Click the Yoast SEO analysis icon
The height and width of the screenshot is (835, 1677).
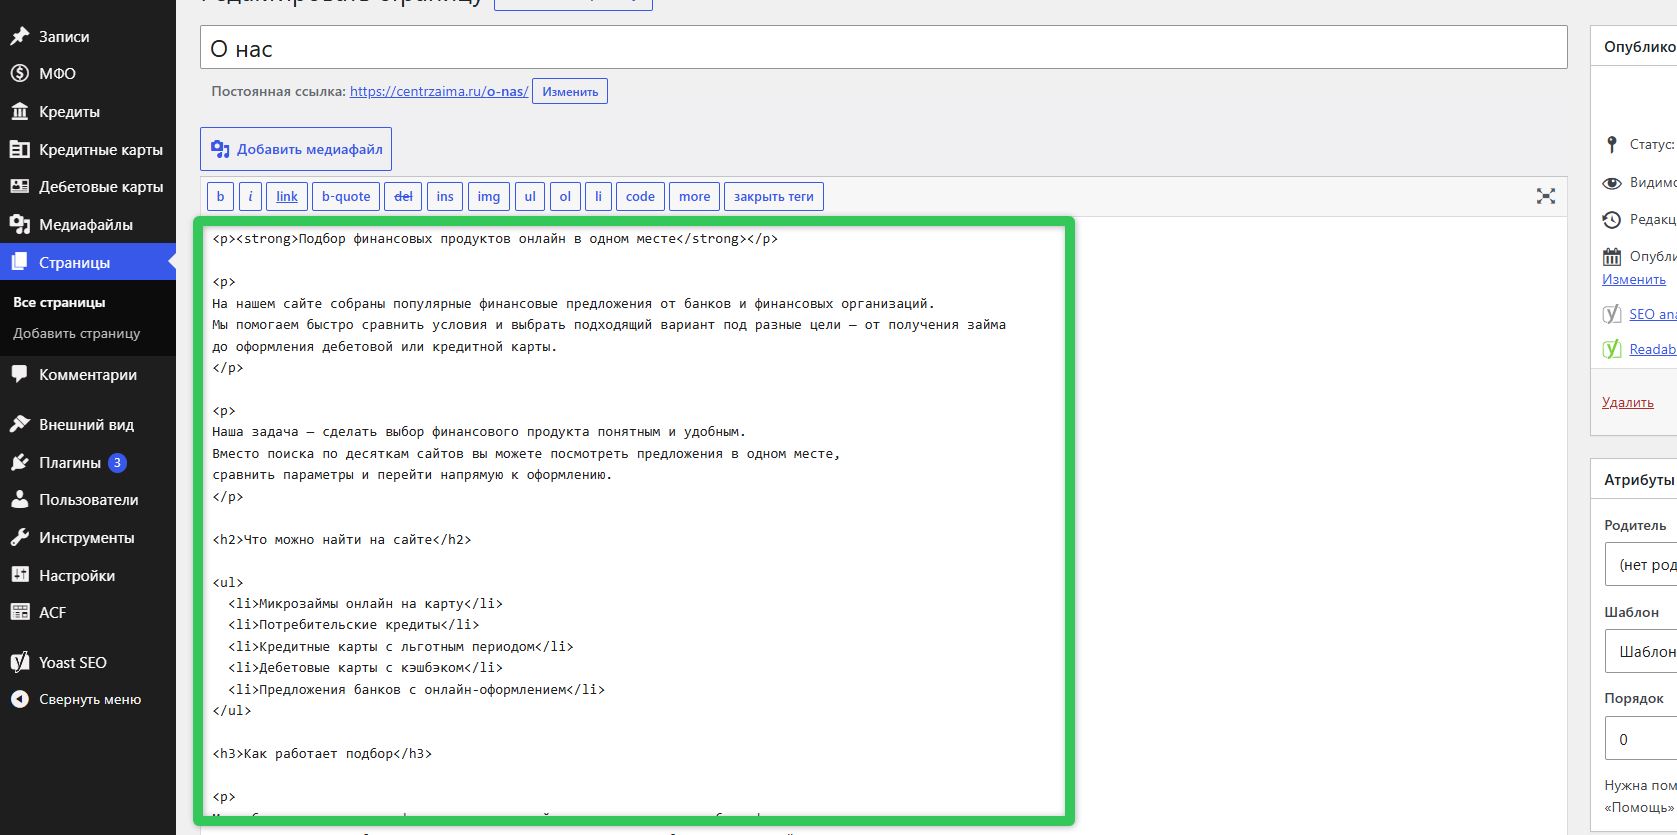tap(1611, 314)
